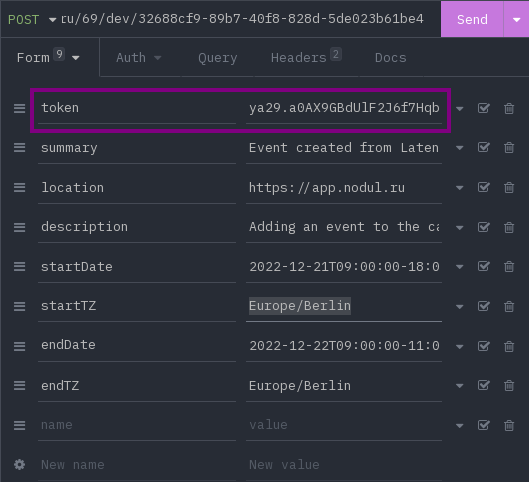Delete the token form row
The width and height of the screenshot is (529, 482).
509,109
